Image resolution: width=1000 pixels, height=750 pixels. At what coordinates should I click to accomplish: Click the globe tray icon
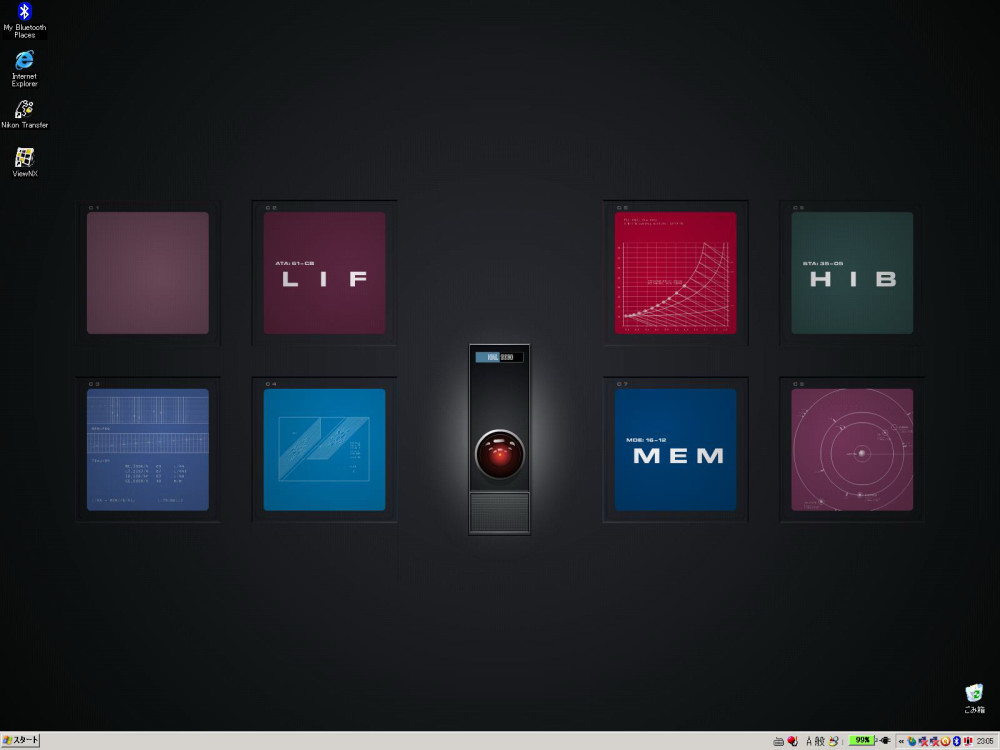pos(912,741)
